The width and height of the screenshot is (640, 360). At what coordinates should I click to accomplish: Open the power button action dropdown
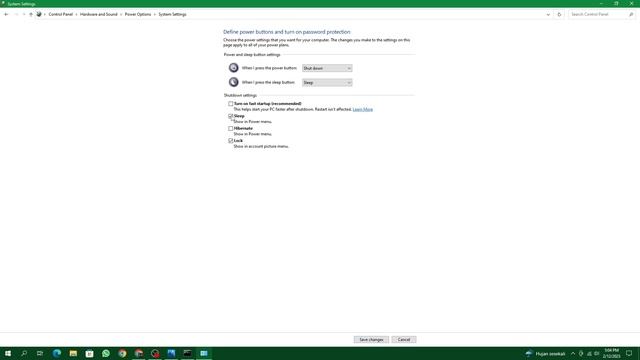(327, 68)
